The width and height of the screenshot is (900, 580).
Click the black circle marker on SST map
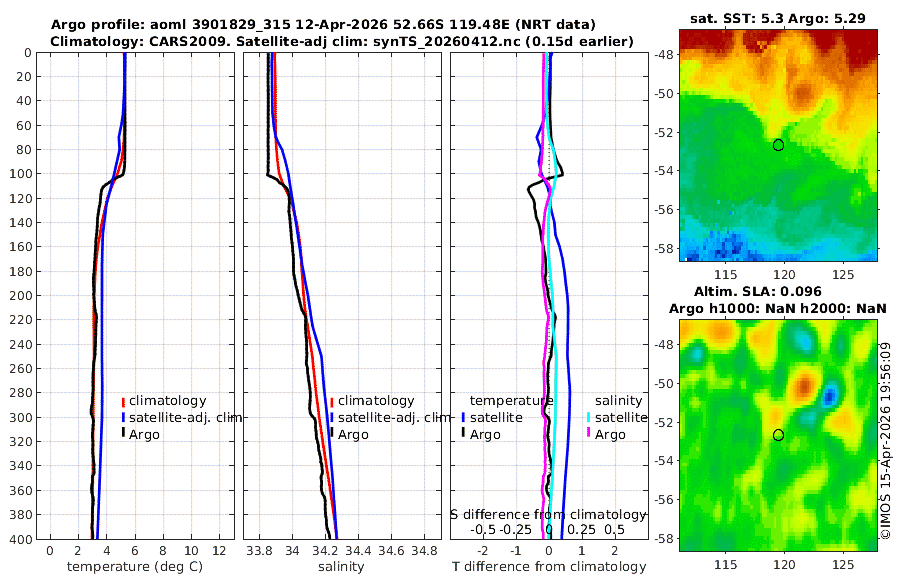[778, 145]
